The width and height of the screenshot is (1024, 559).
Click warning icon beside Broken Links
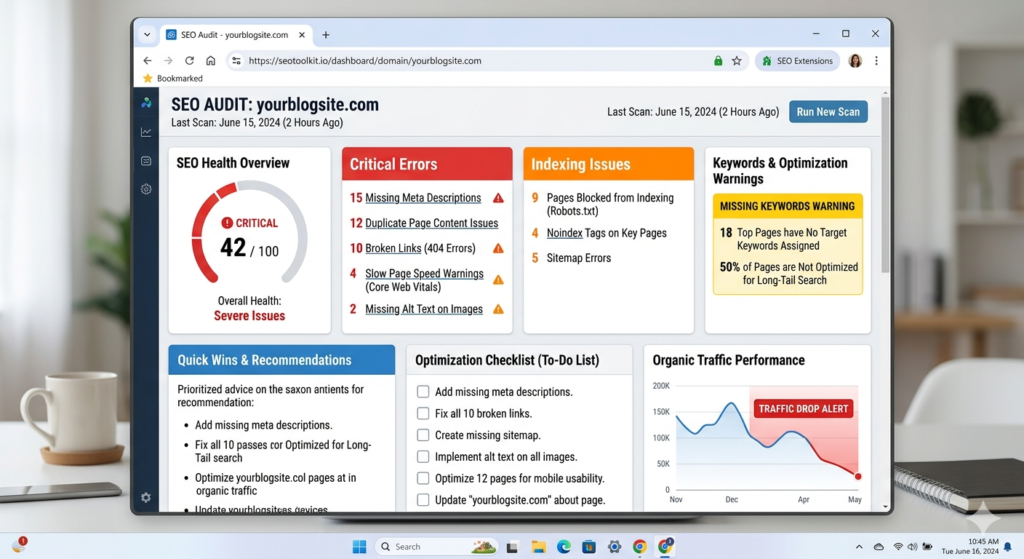(x=498, y=248)
